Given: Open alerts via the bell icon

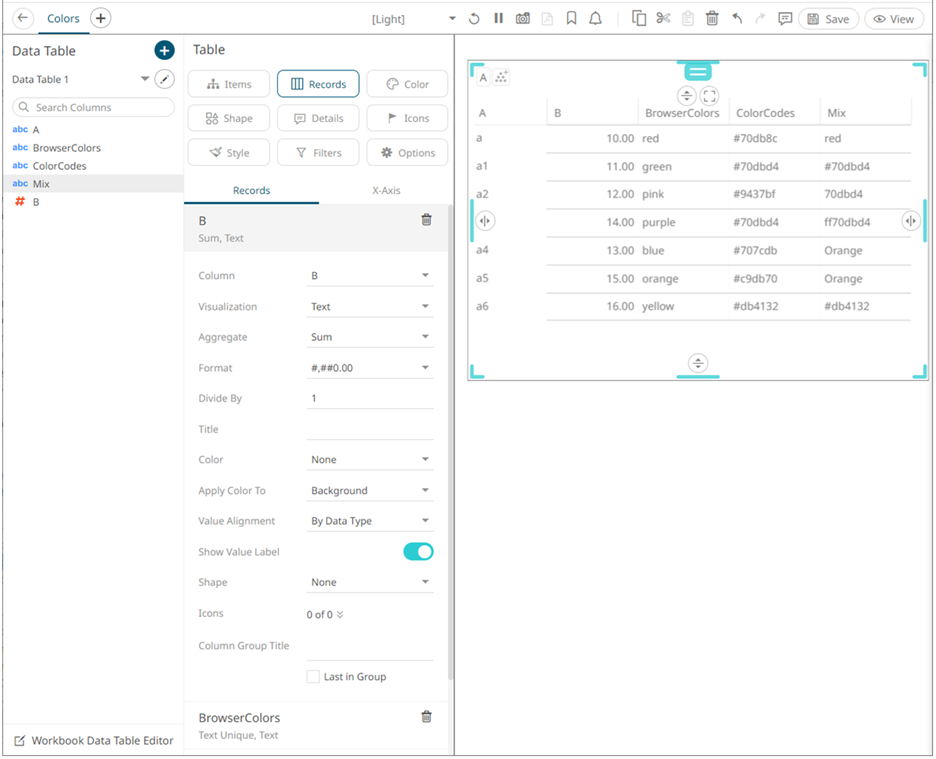Looking at the screenshot, I should click(596, 19).
